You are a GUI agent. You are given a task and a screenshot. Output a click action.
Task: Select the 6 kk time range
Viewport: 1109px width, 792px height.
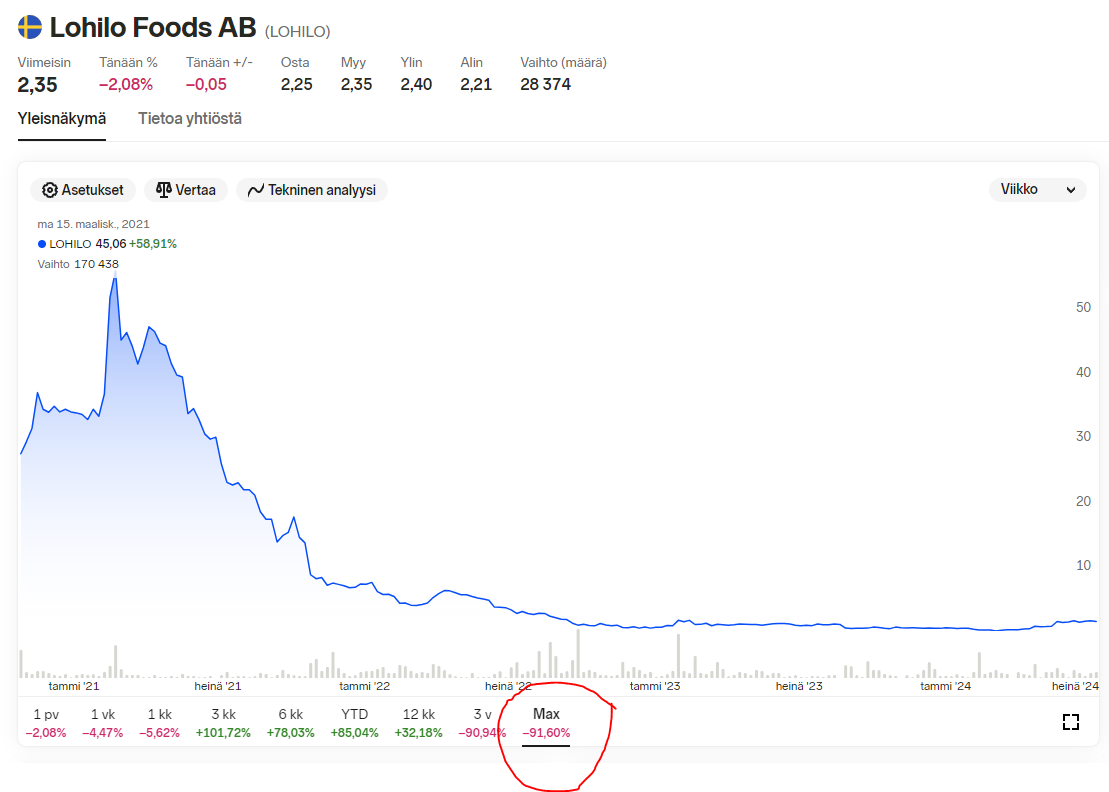pyautogui.click(x=291, y=723)
